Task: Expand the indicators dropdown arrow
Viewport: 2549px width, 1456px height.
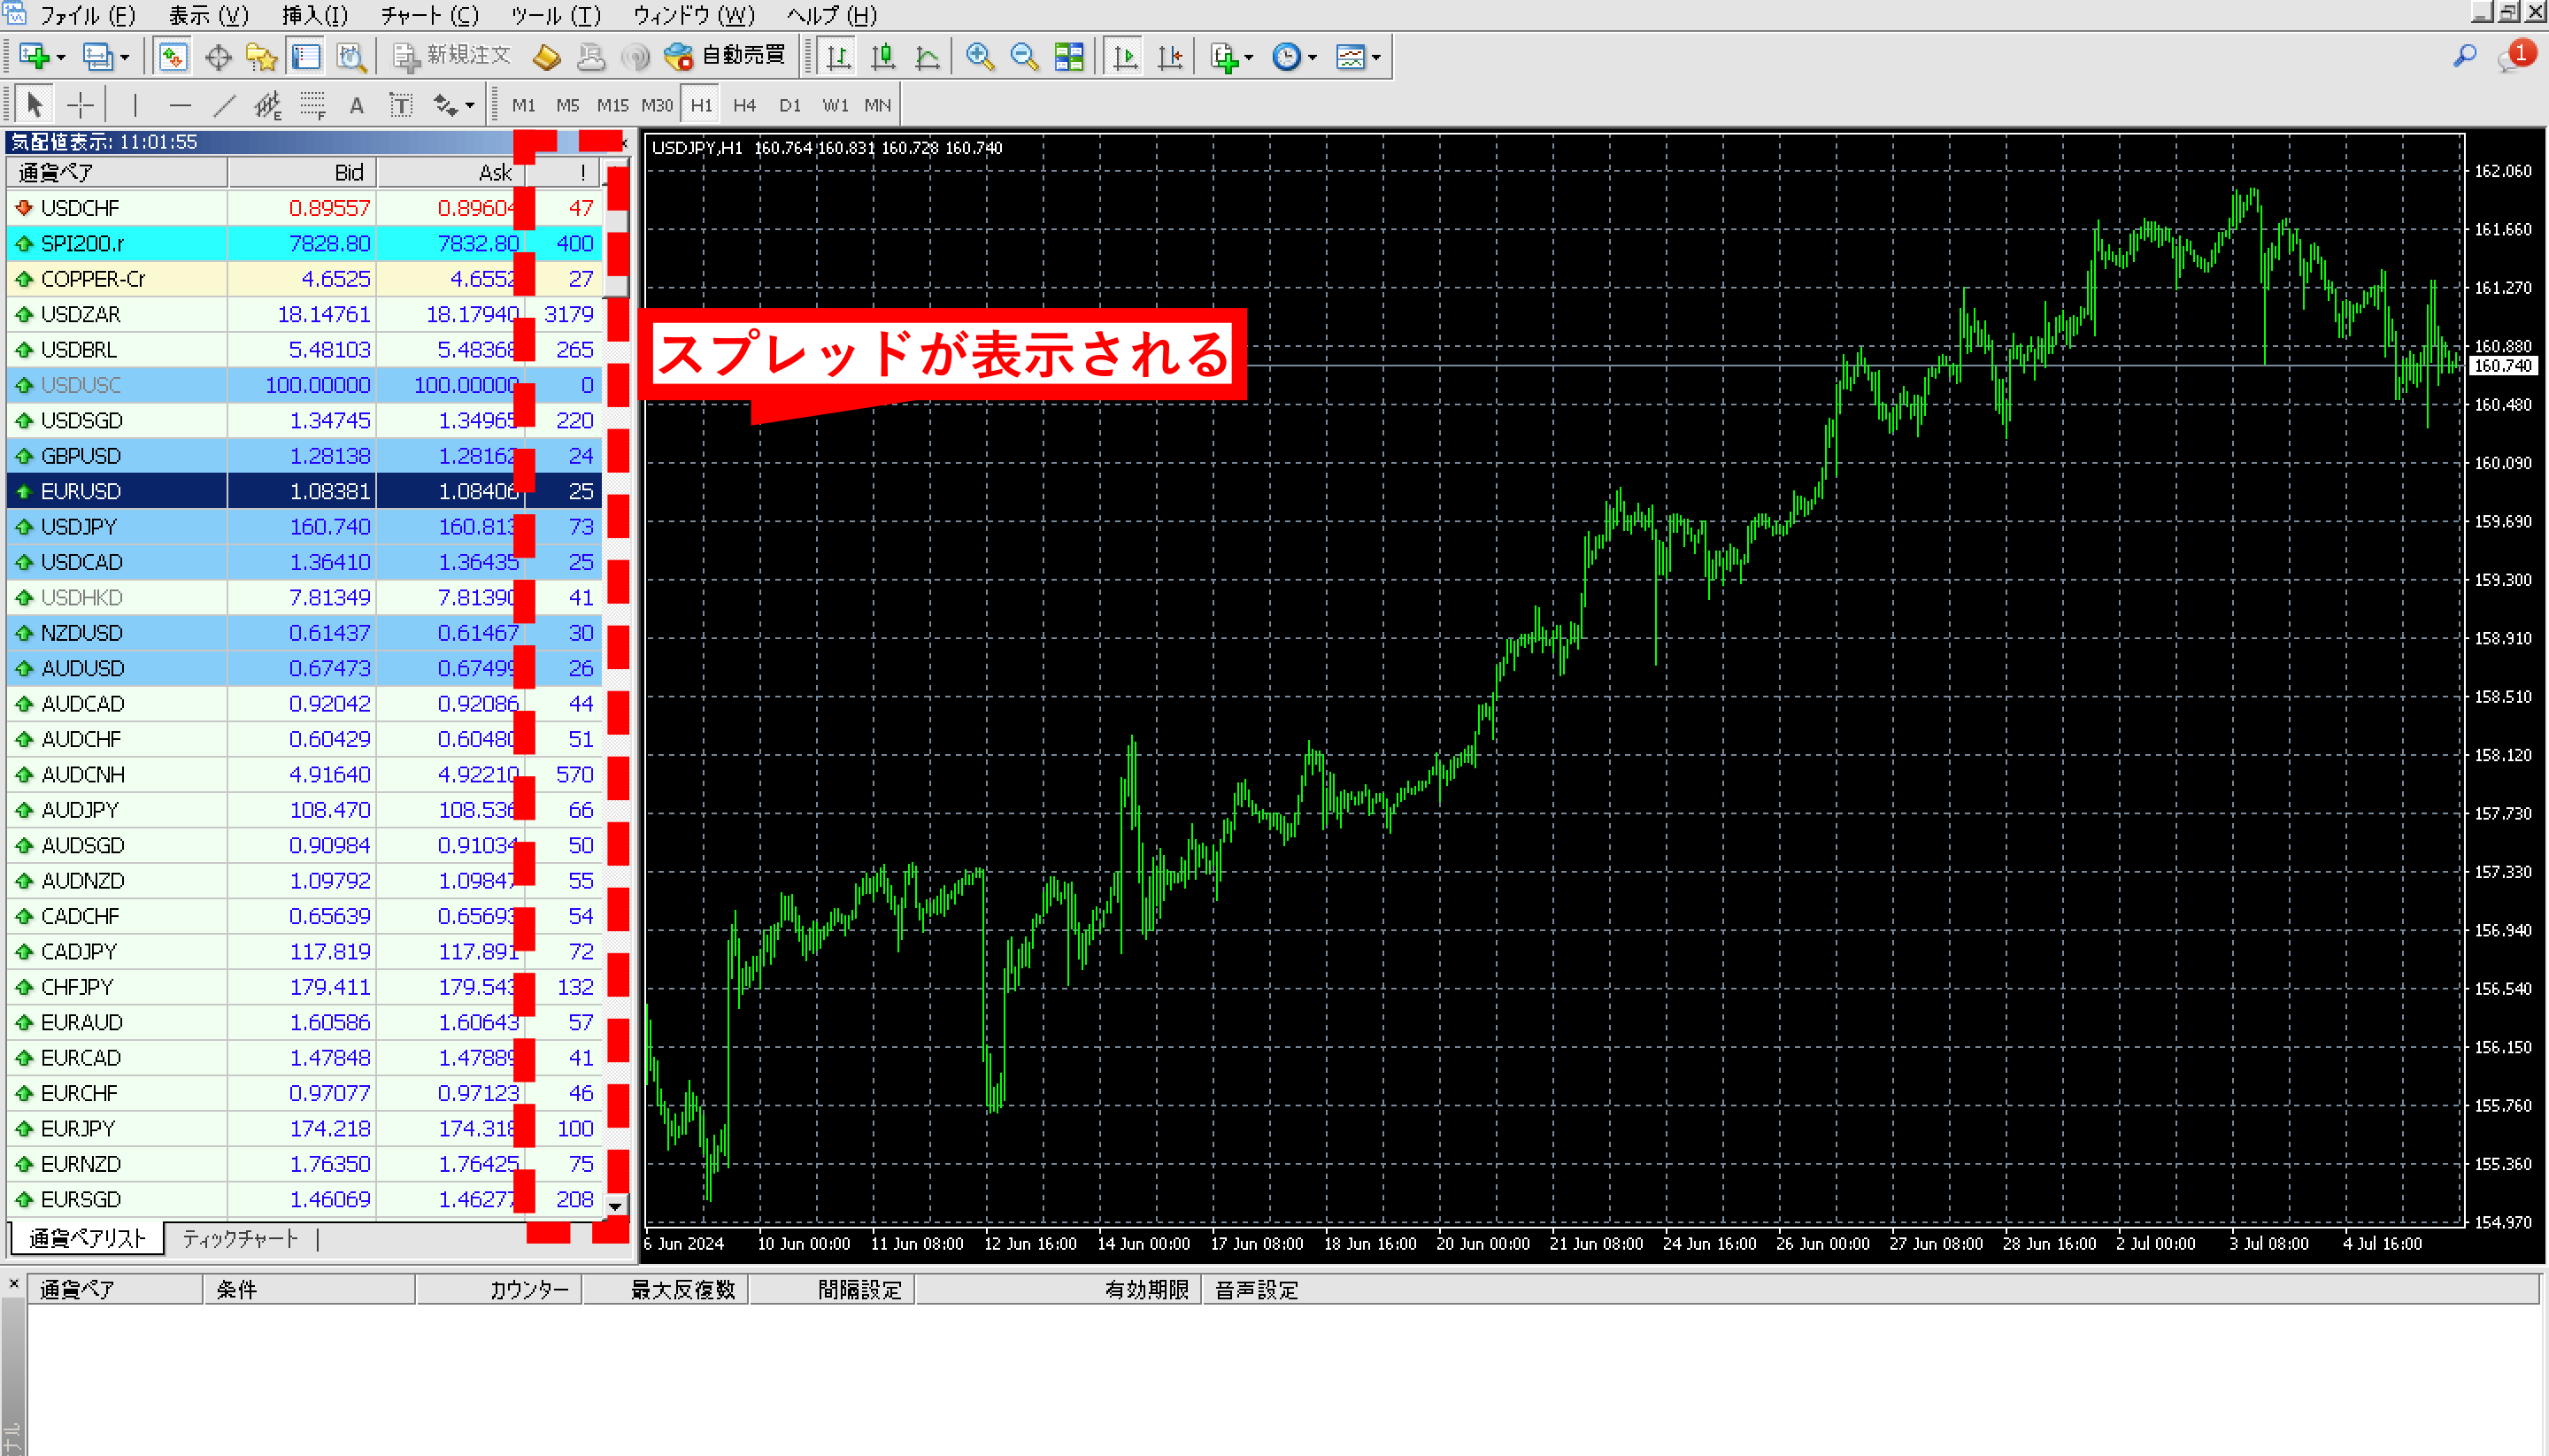Action: (1249, 58)
